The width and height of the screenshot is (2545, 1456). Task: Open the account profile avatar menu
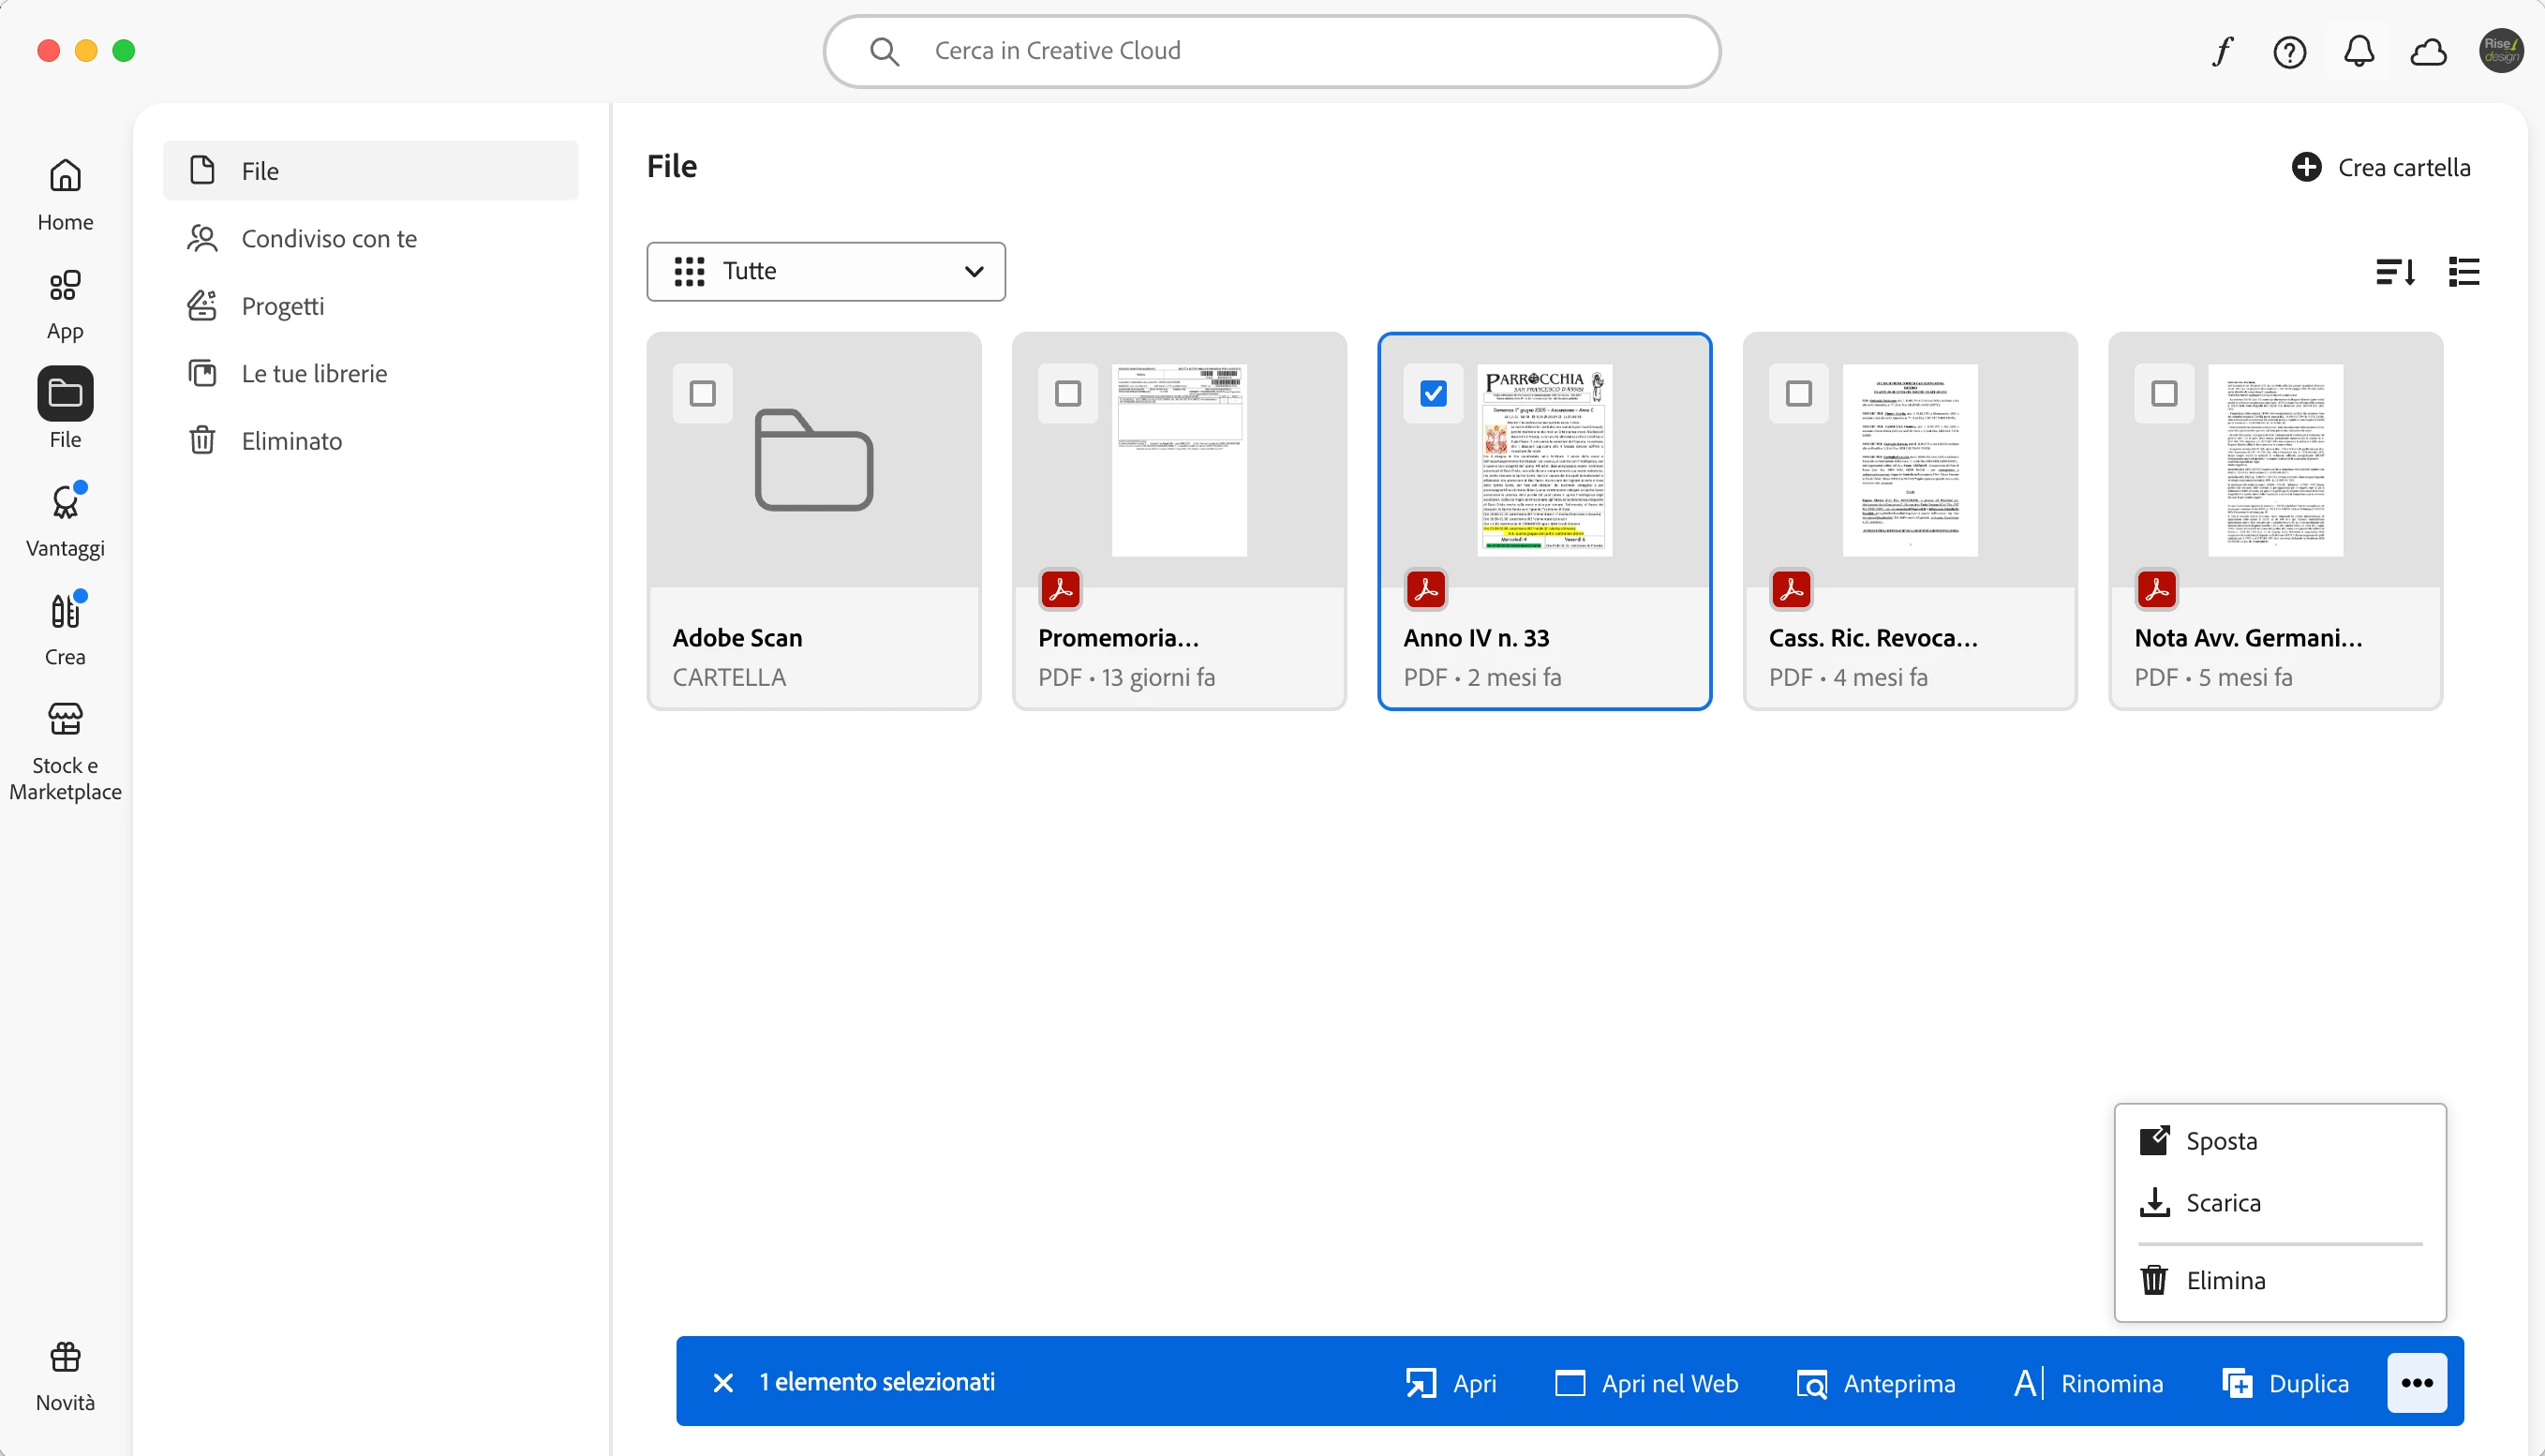pyautogui.click(x=2500, y=51)
